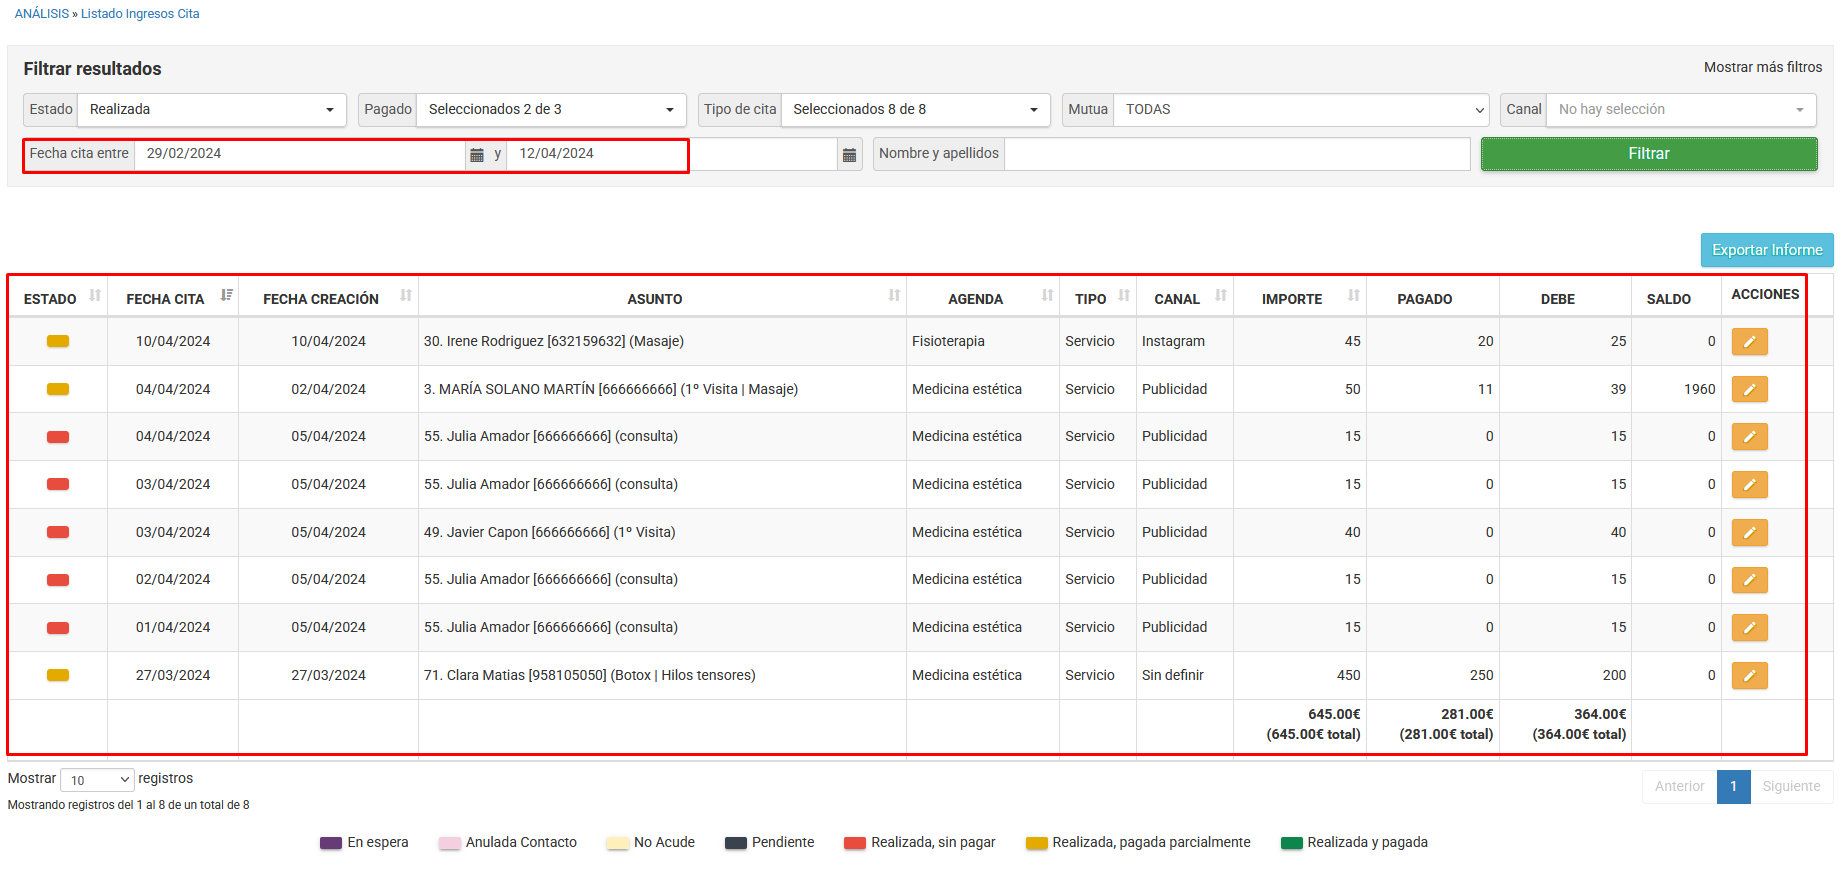Image resolution: width=1844 pixels, height=873 pixels.
Task: Click Mostrar más filtros link
Action: click(x=1762, y=67)
